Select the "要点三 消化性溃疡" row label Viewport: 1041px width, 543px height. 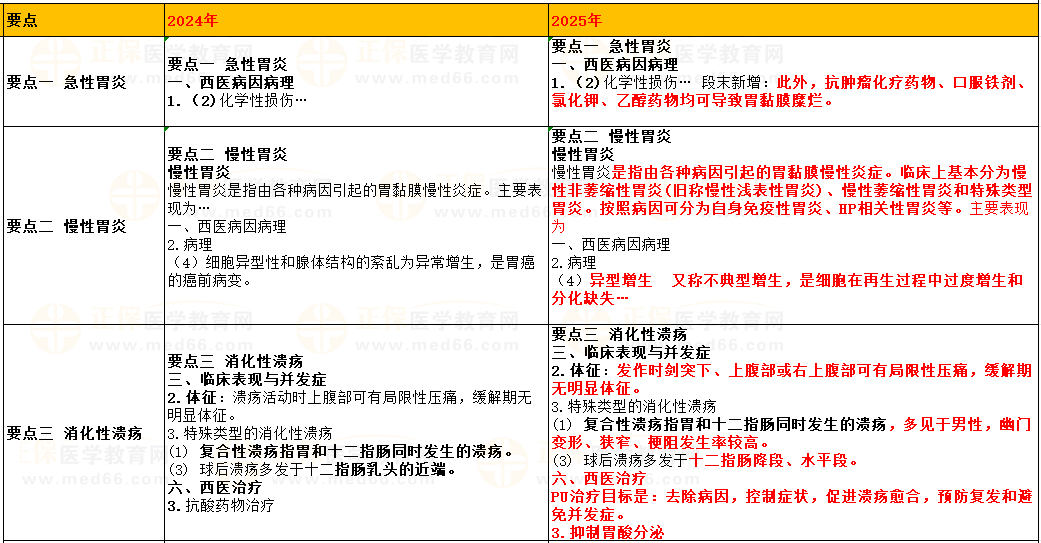(74, 433)
